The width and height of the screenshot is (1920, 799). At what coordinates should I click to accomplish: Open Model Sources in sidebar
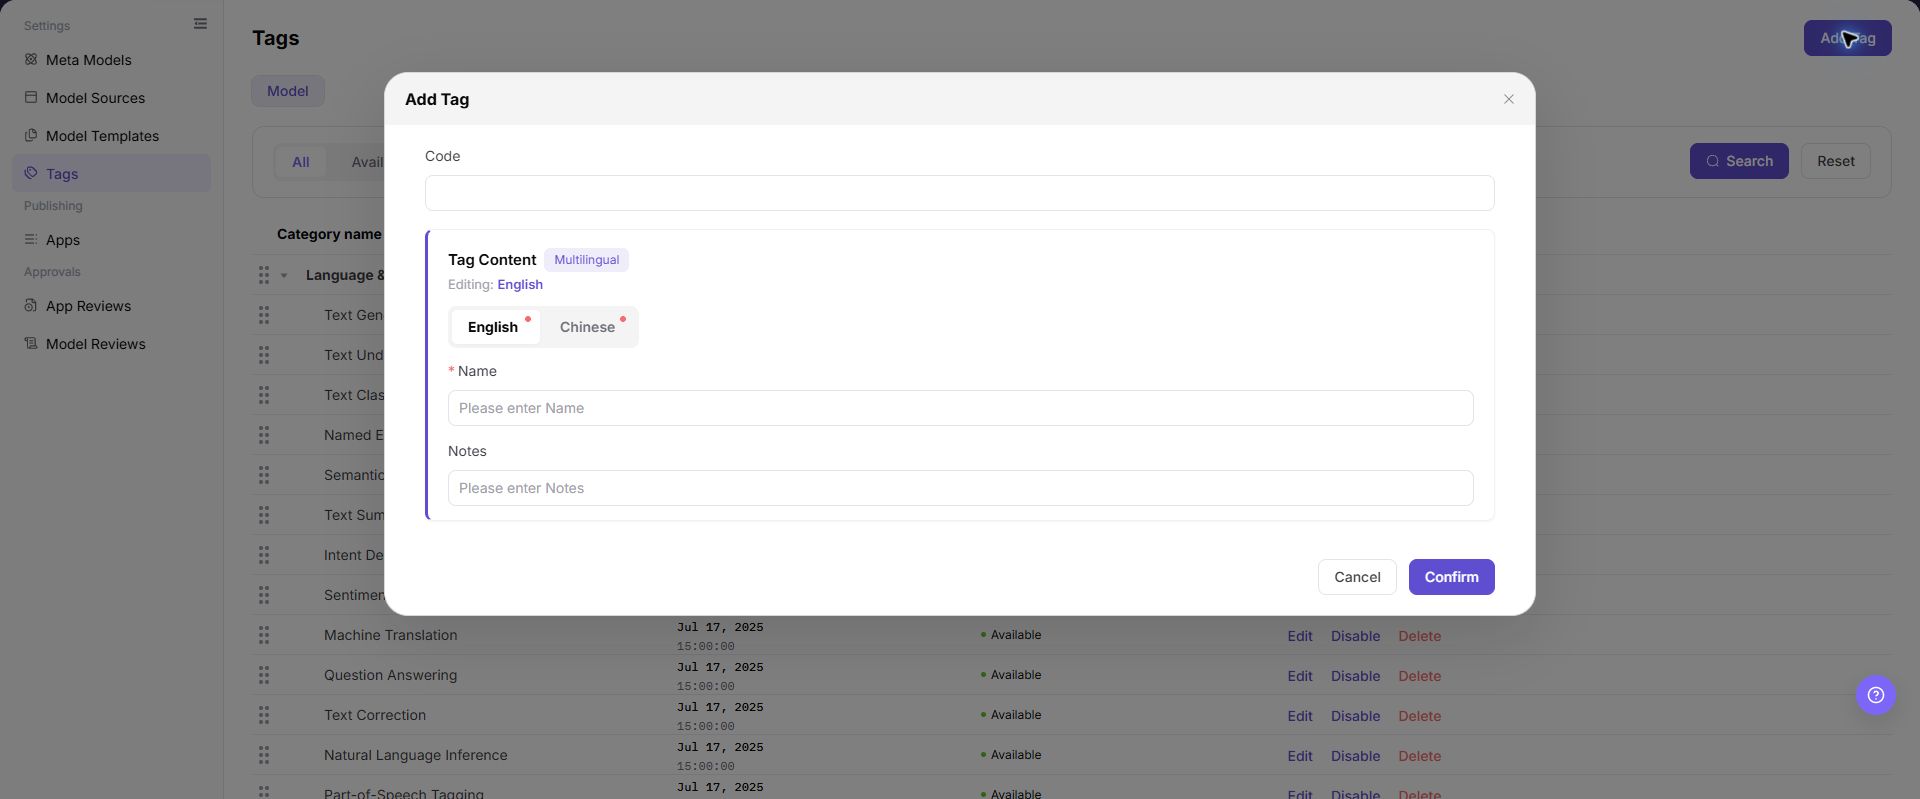(111, 98)
